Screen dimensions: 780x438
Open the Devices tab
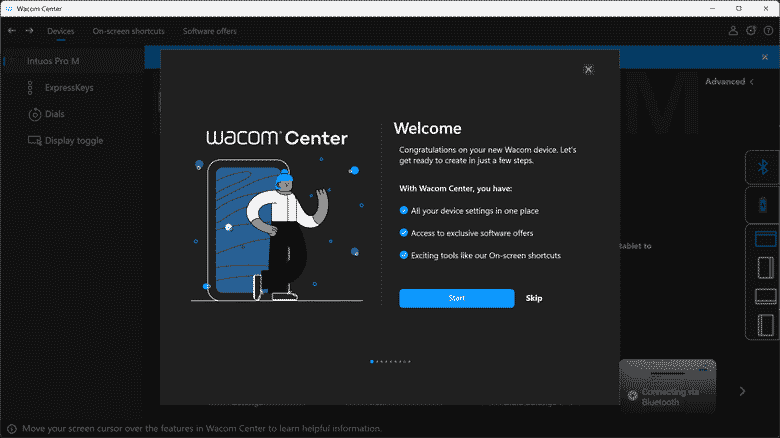61,31
